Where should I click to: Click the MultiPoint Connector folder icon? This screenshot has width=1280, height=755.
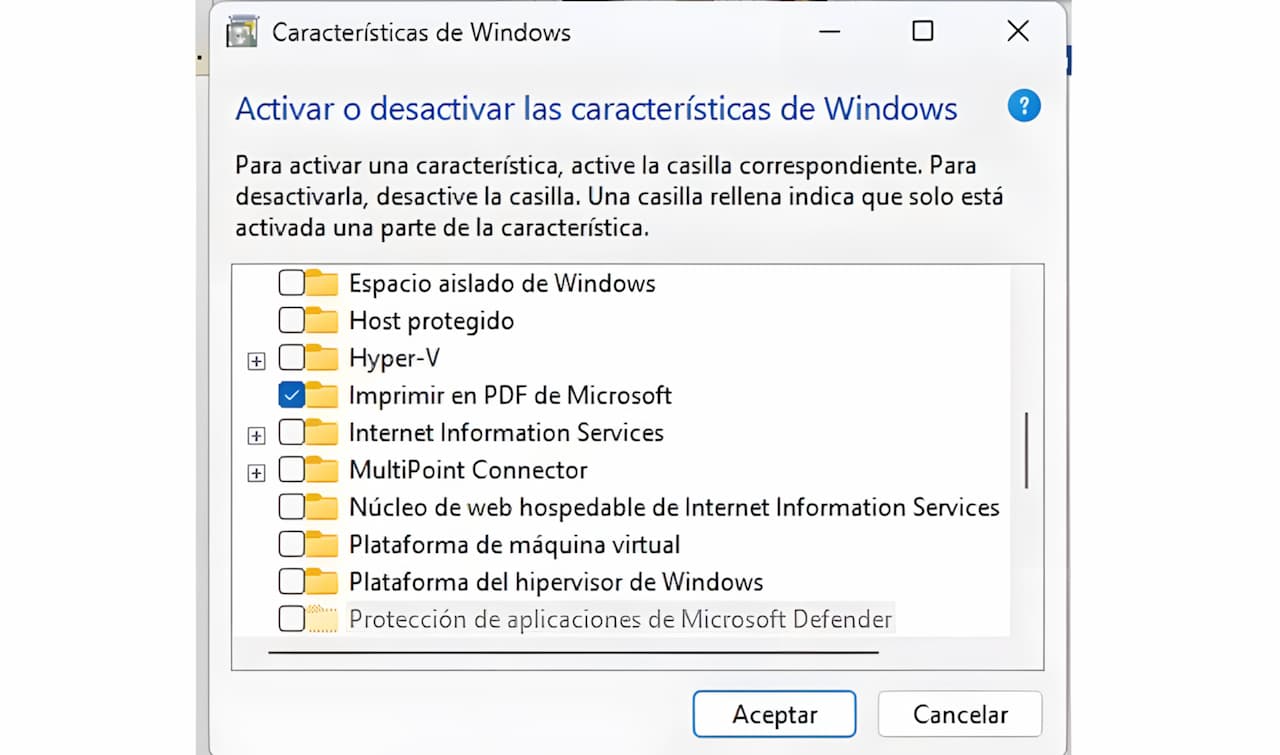click(x=322, y=470)
